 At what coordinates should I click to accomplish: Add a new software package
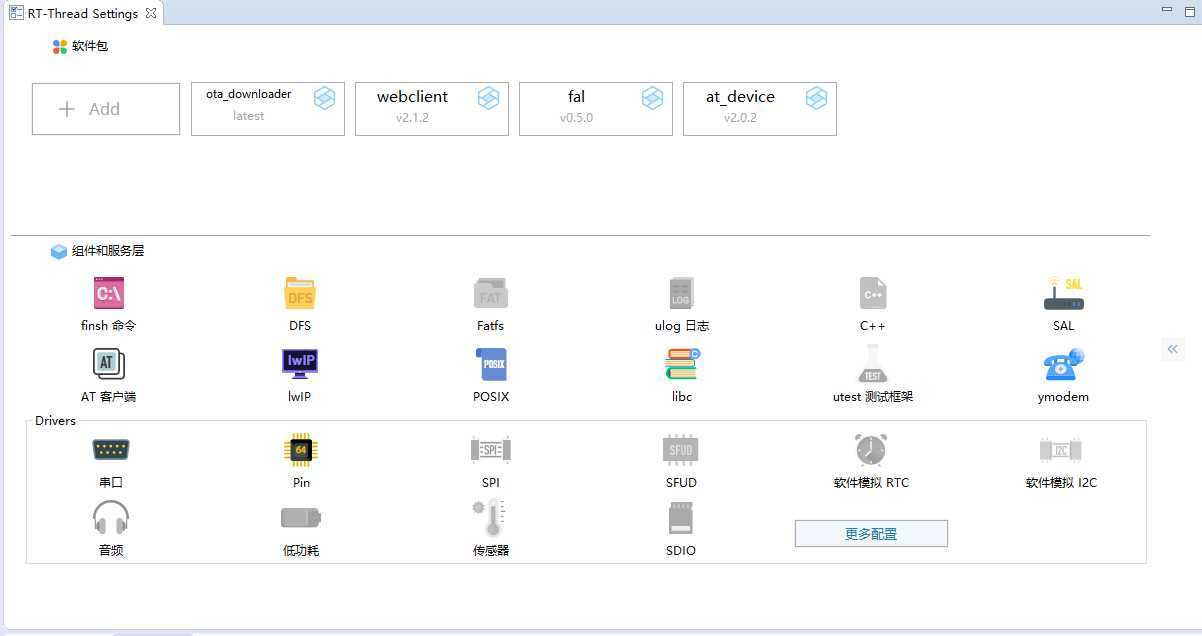coord(106,109)
